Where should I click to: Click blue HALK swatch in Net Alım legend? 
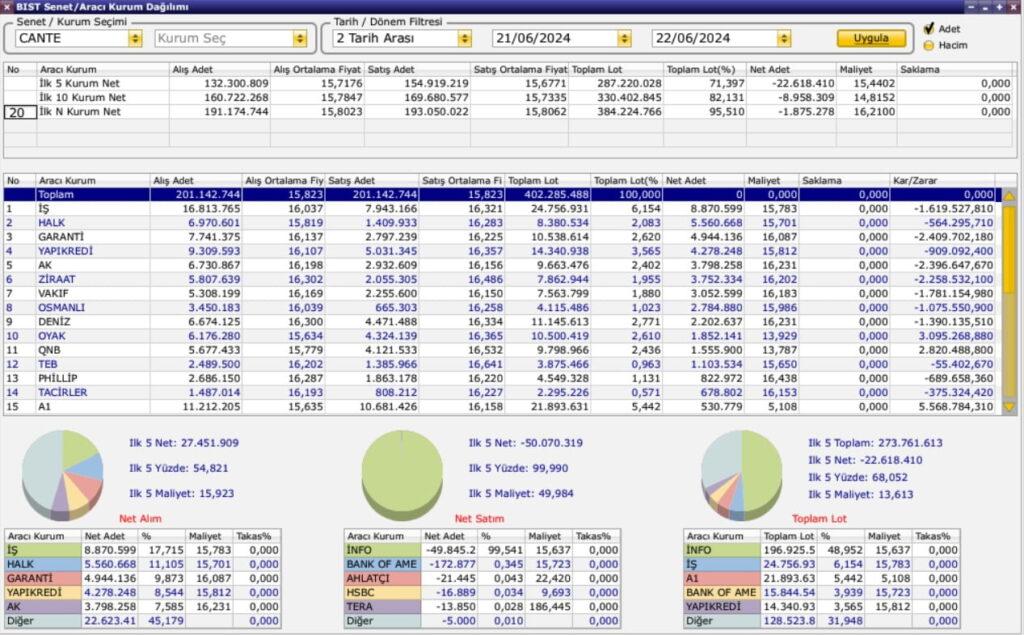click(43, 564)
